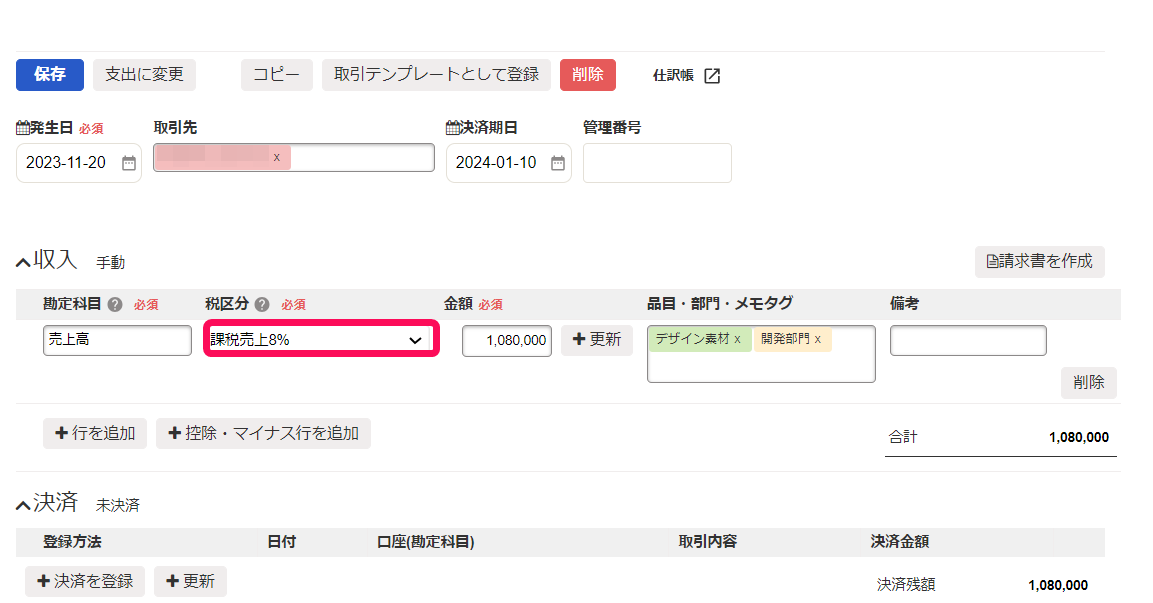This screenshot has height=603, width=1153.
Task: Click the 支出に変更 button
Action: [144, 74]
